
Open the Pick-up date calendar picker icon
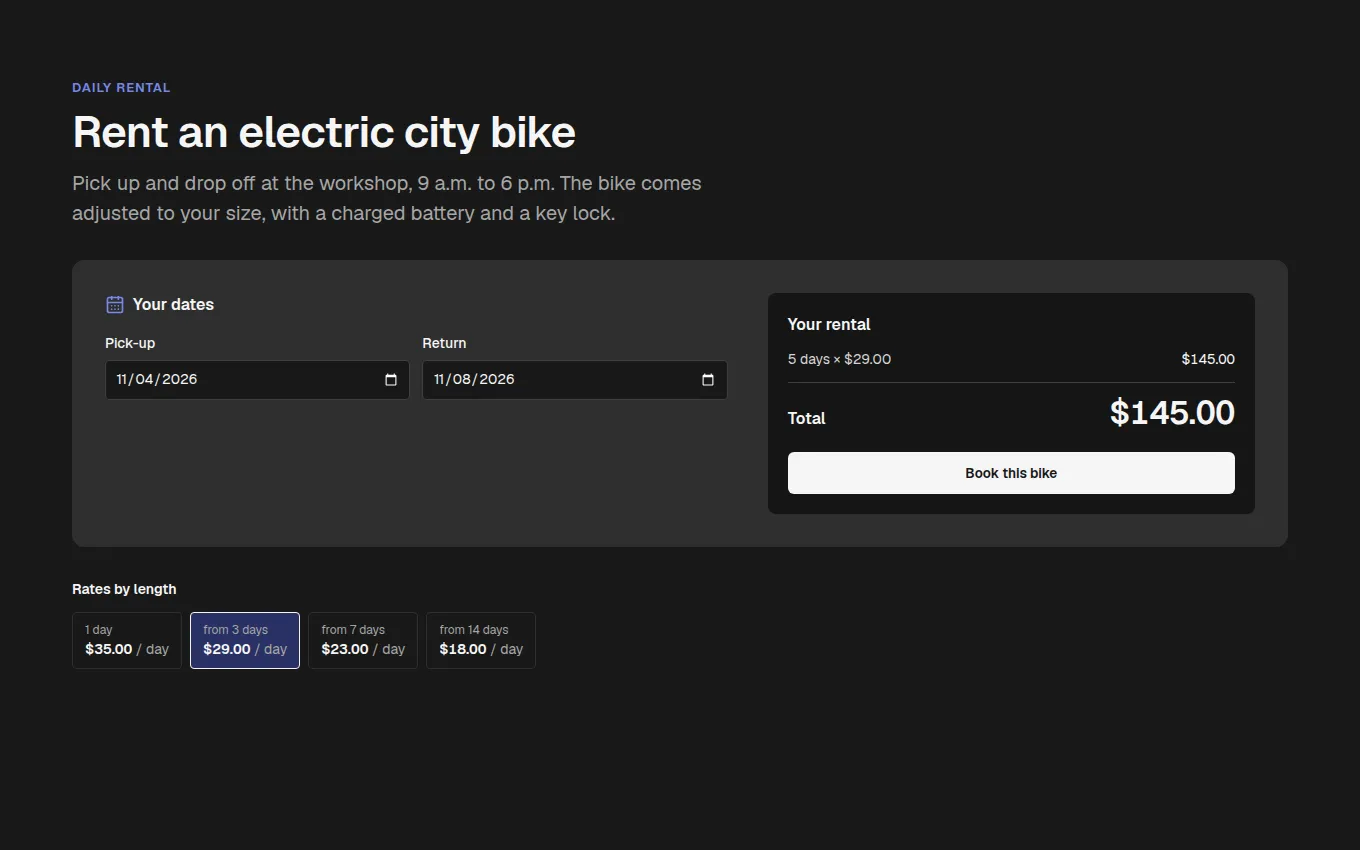pyautogui.click(x=391, y=380)
